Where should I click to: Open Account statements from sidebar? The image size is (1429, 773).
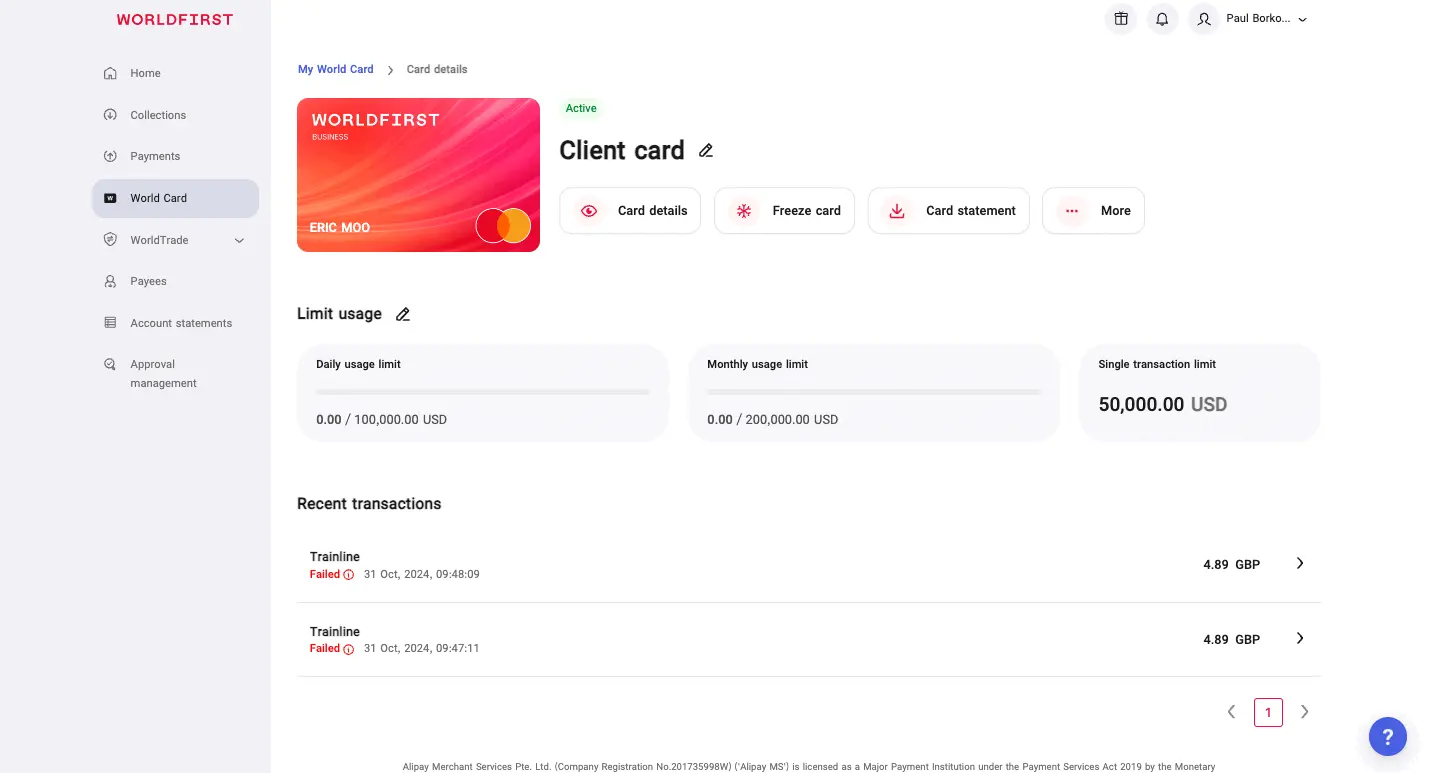tap(180, 323)
